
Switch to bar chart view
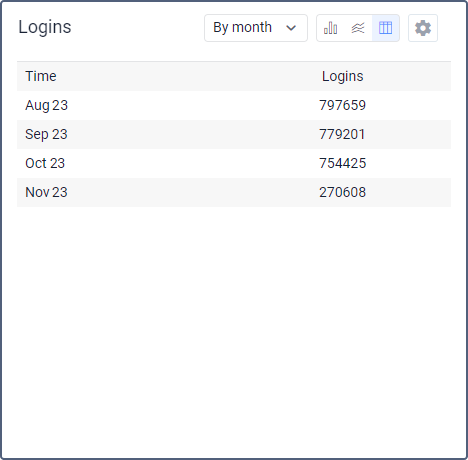[330, 28]
